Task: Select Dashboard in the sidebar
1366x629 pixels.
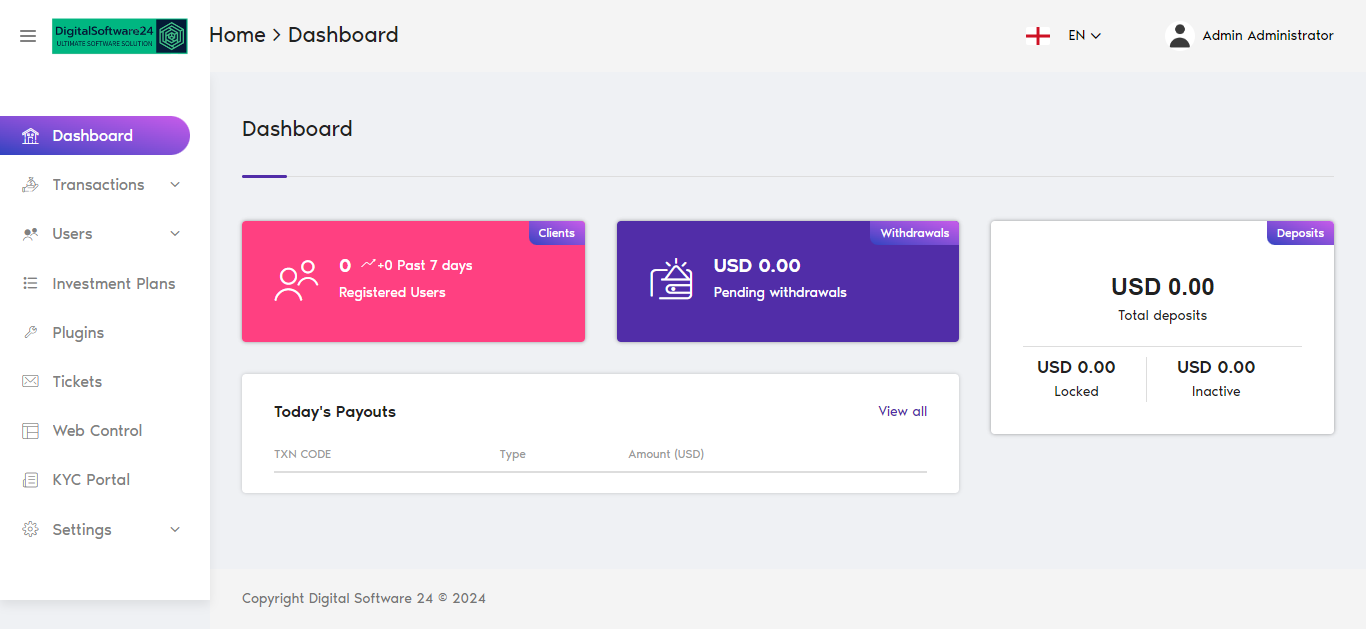Action: point(93,136)
